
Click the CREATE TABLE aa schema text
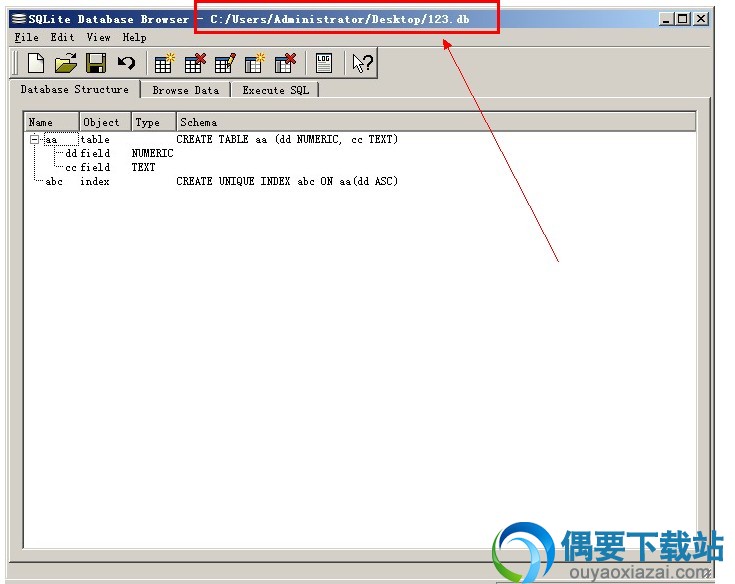coord(287,139)
